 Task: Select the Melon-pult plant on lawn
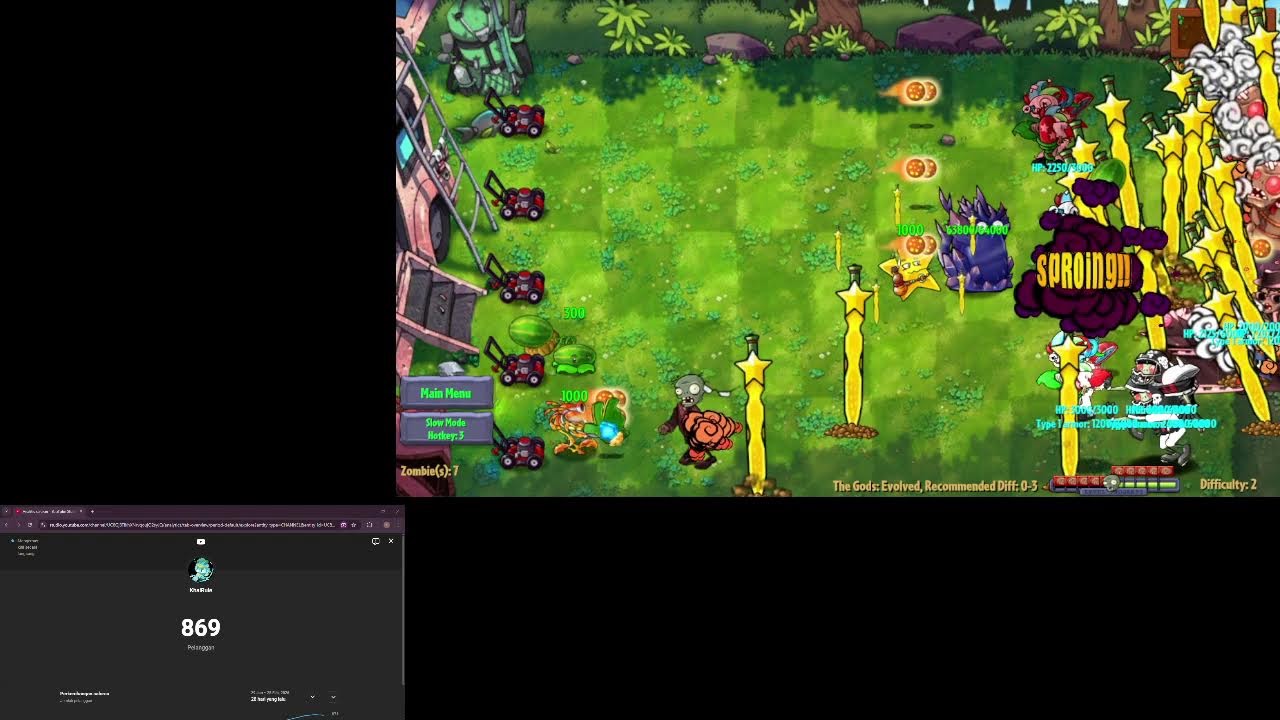[x=555, y=345]
